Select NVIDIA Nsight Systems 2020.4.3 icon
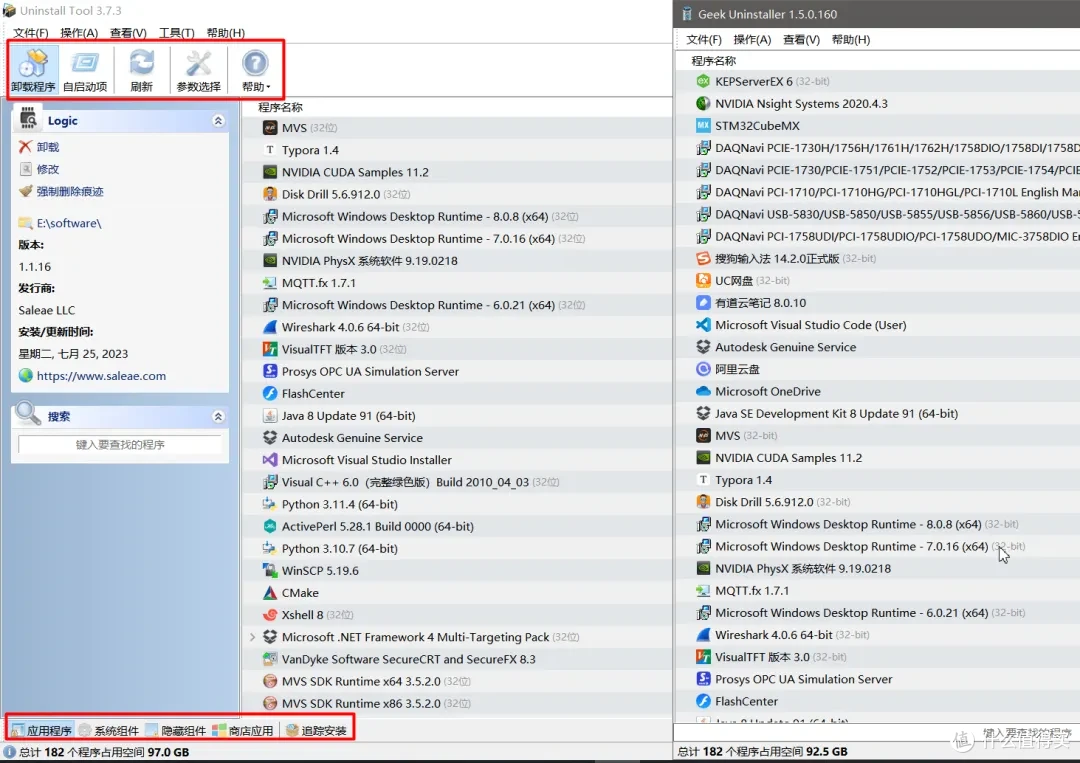 point(703,103)
